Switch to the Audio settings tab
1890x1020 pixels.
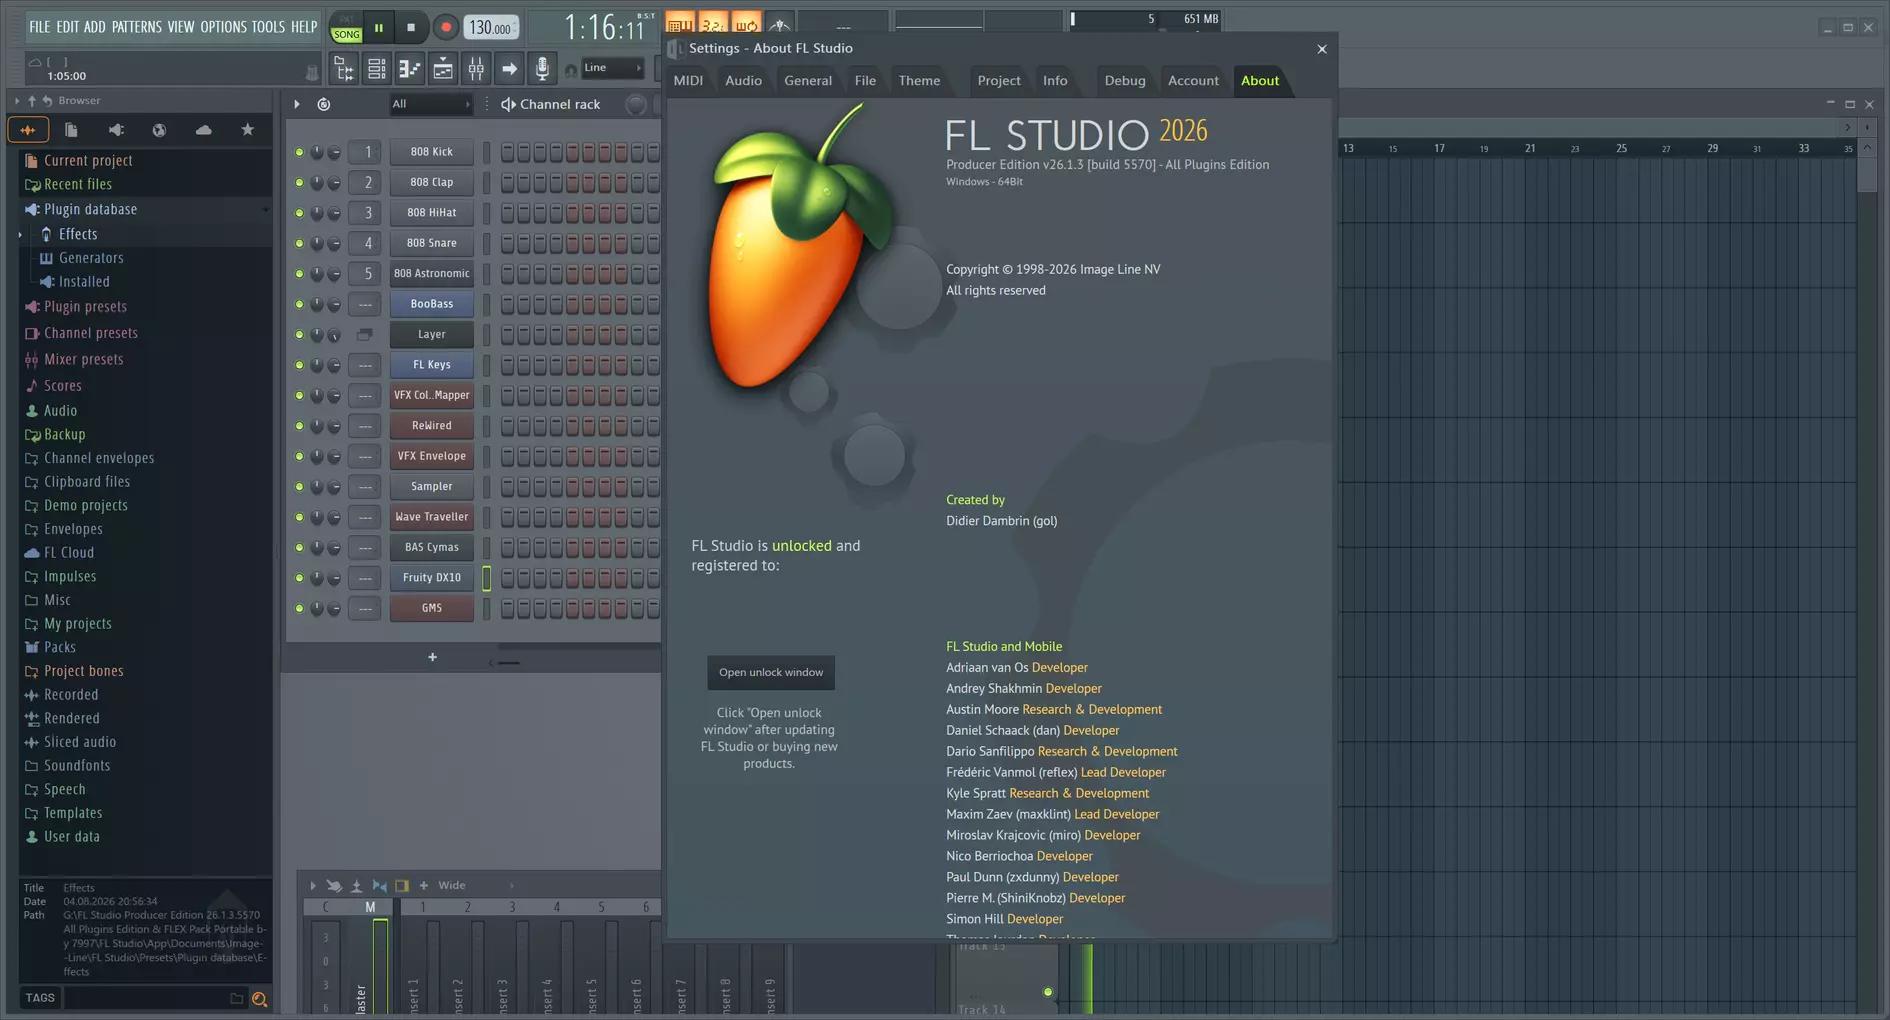tap(743, 80)
